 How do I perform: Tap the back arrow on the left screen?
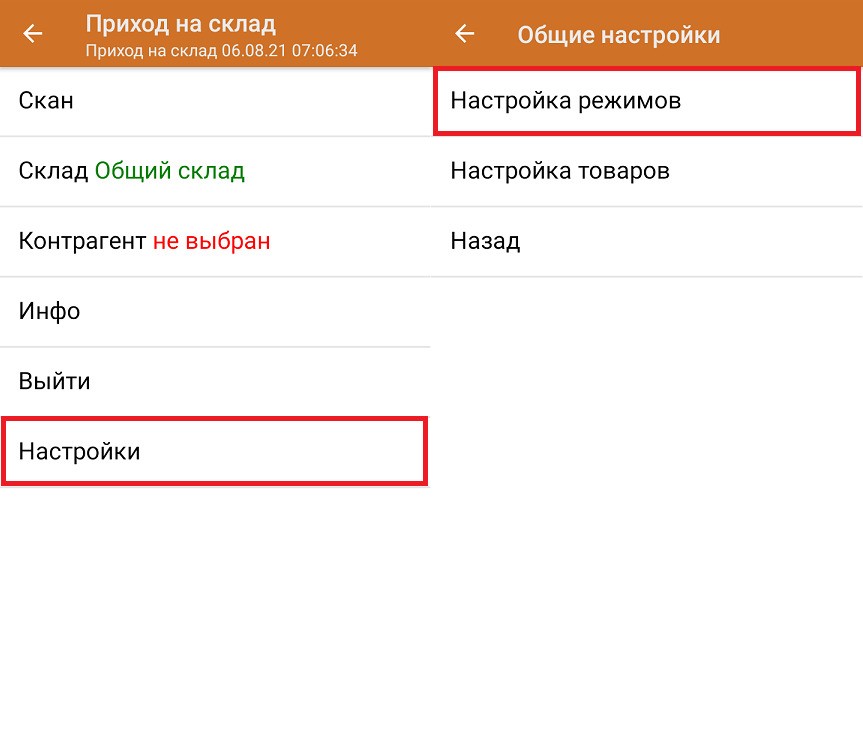(x=32, y=34)
